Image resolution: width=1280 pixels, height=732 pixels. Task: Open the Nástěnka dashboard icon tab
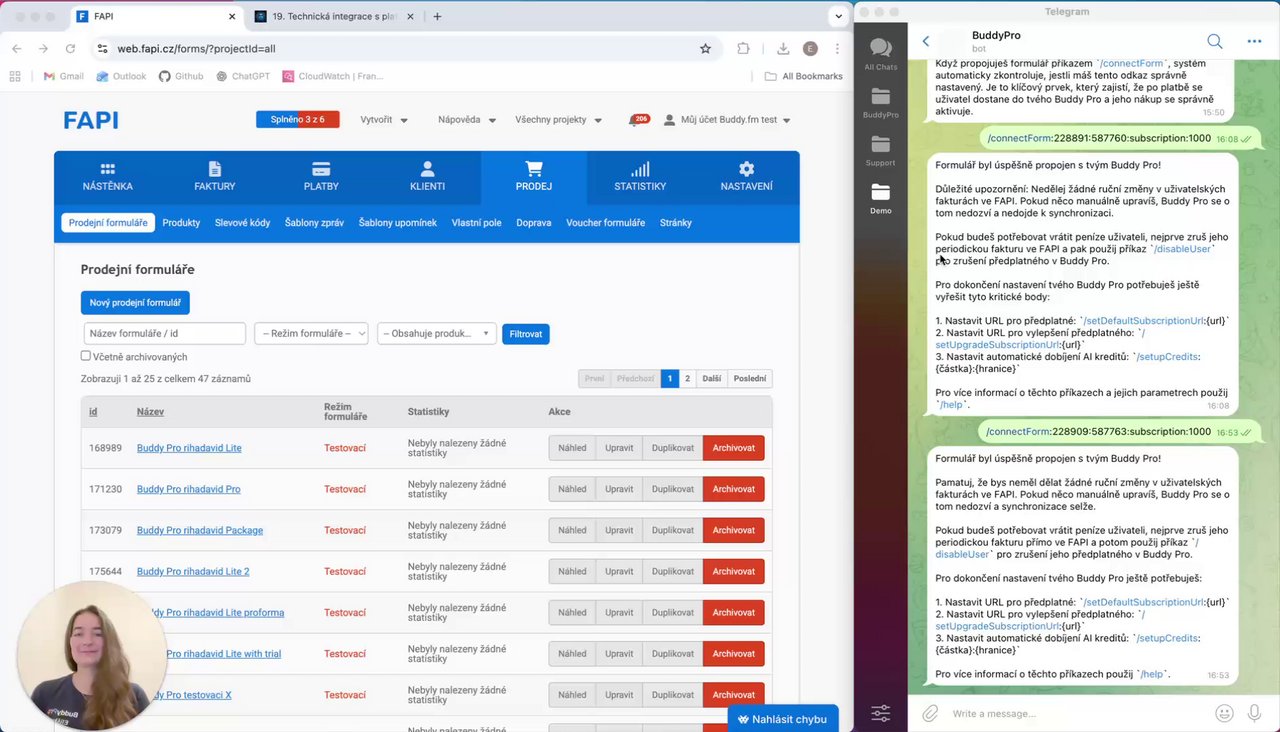107,176
